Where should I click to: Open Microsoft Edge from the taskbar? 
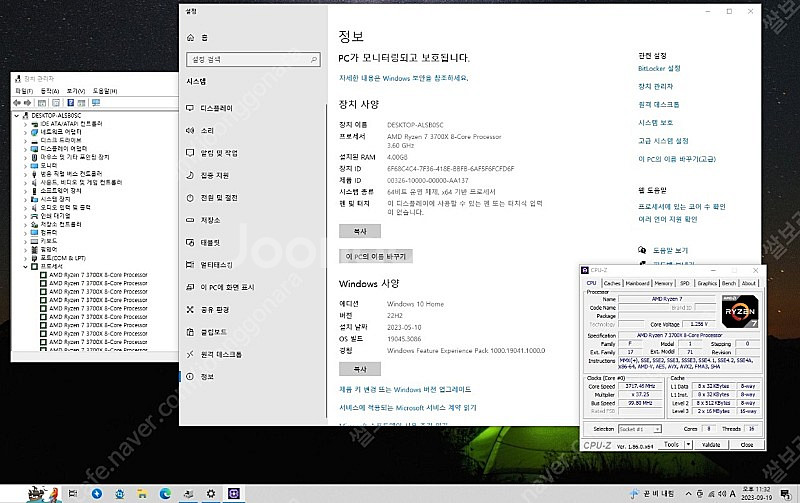click(165, 493)
